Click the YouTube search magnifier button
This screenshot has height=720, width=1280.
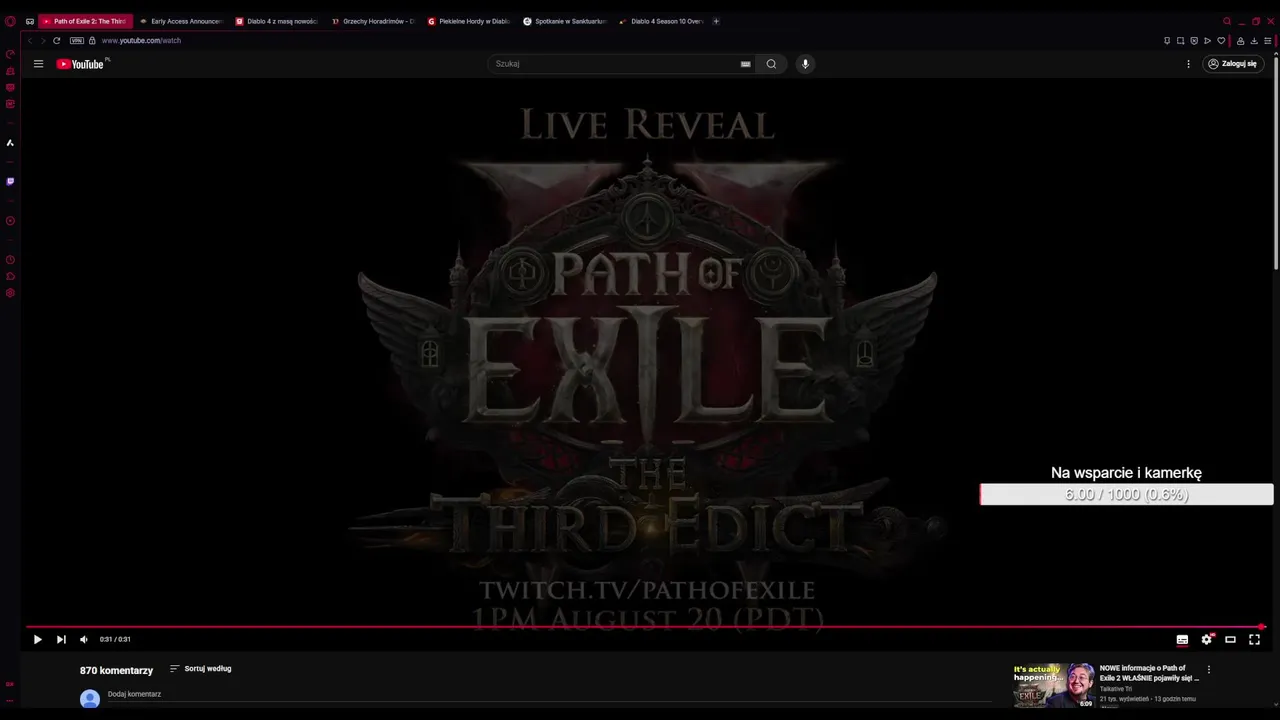click(771, 64)
